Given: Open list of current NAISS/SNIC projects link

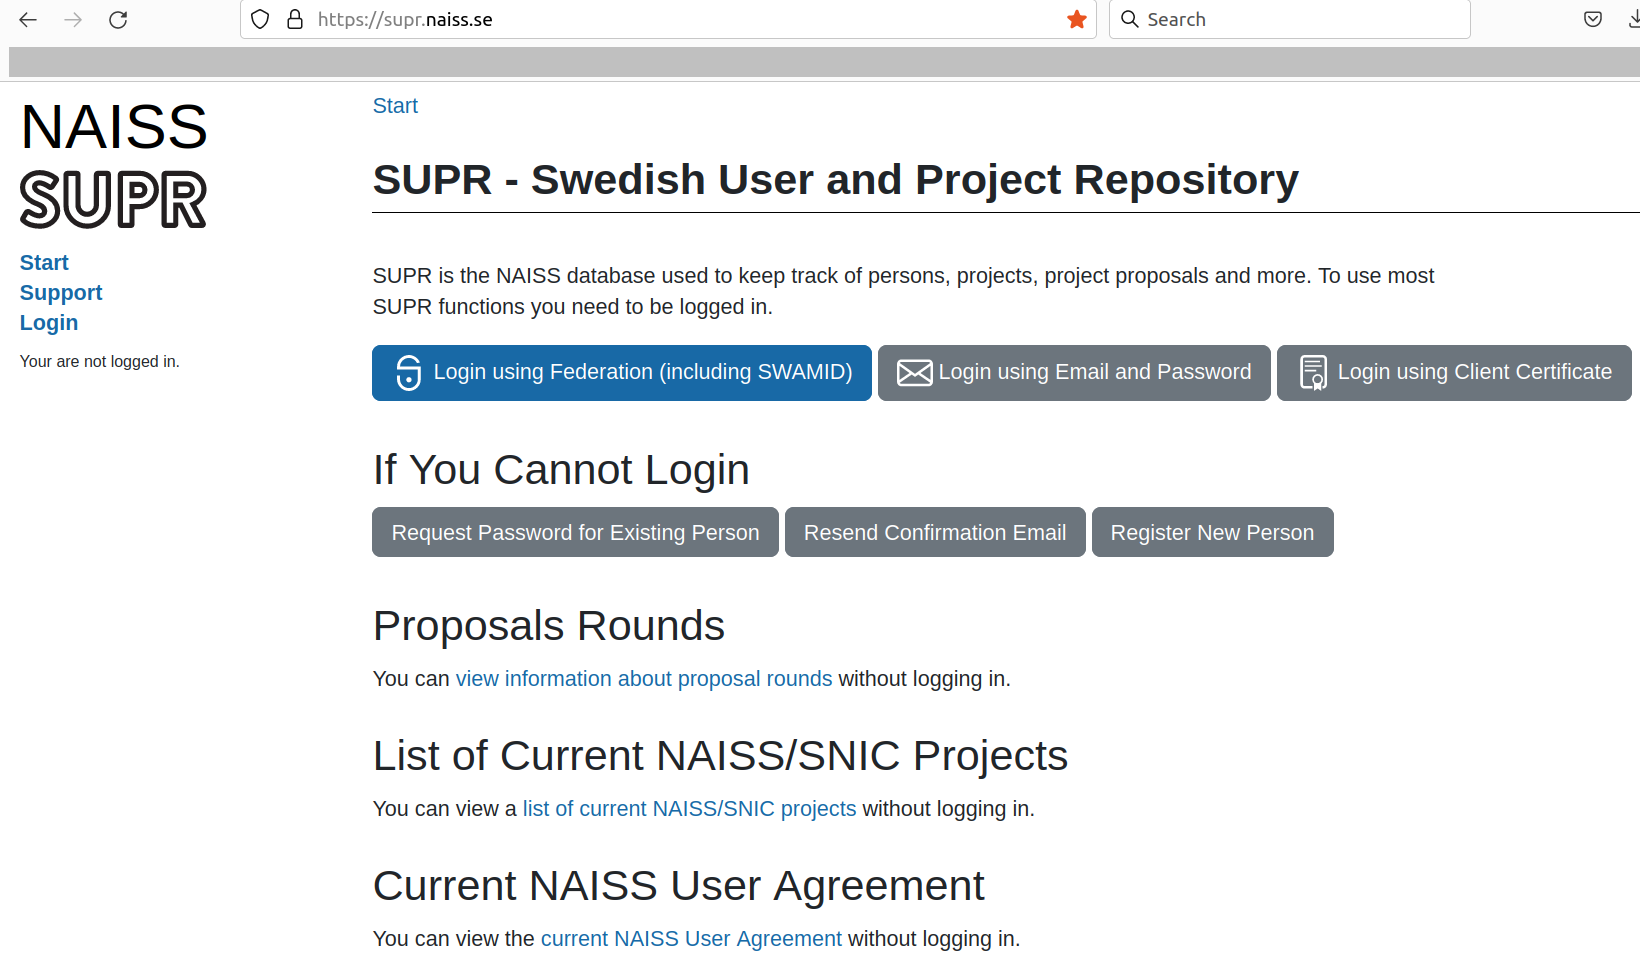Looking at the screenshot, I should pos(689,809).
